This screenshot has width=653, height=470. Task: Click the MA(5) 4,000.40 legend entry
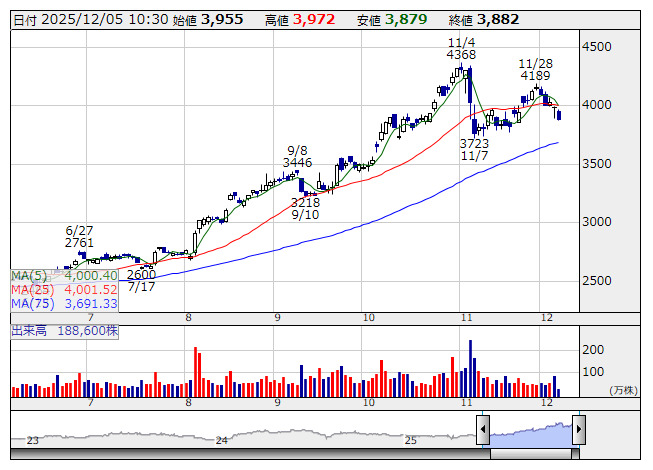pos(64,276)
